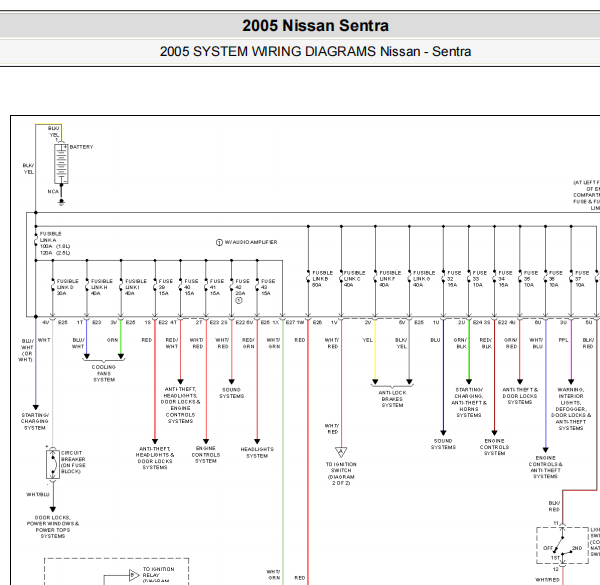The image size is (600, 585).
Task: Click the 'FUSE 42 20A' label
Action: point(242,287)
